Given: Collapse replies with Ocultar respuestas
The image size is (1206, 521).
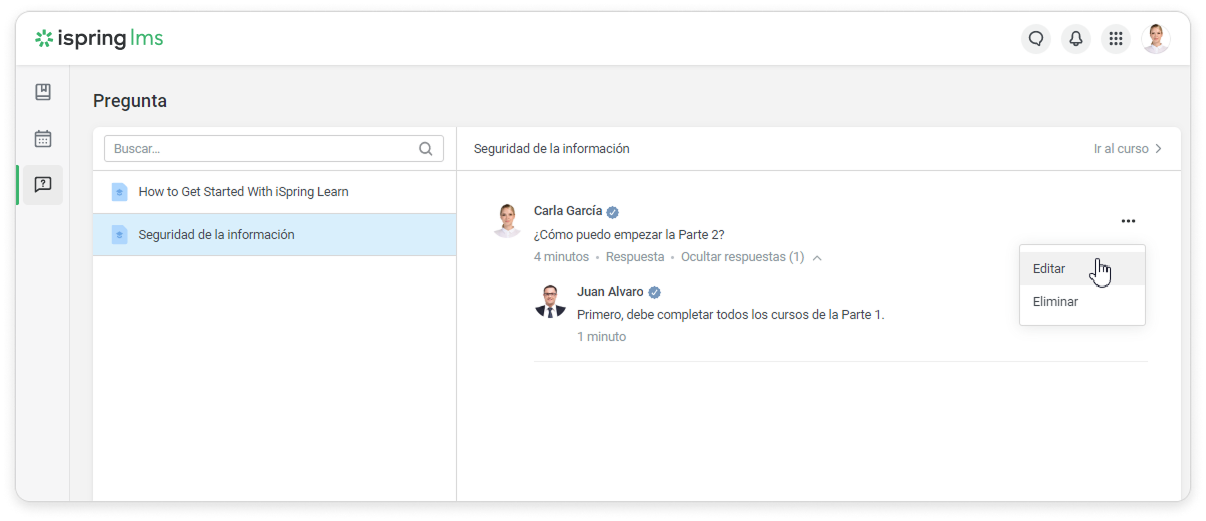Looking at the screenshot, I should [x=742, y=257].
